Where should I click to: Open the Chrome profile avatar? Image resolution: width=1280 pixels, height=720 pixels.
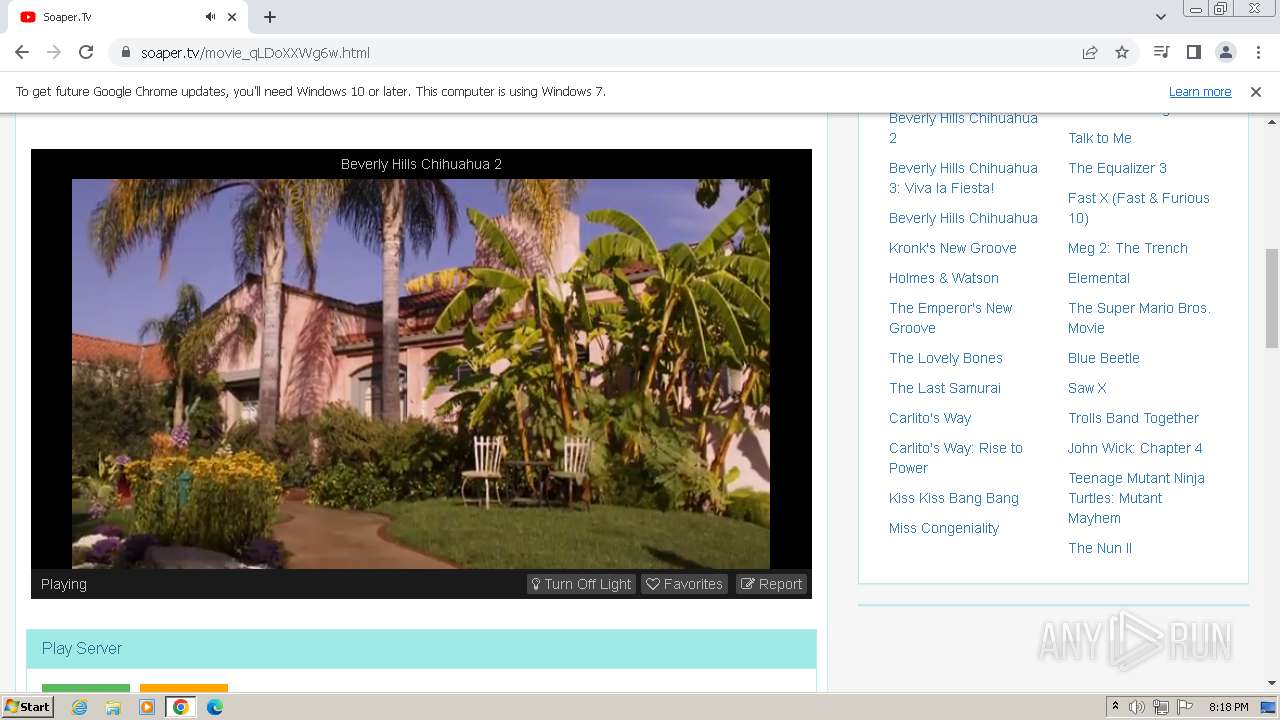click(1226, 53)
